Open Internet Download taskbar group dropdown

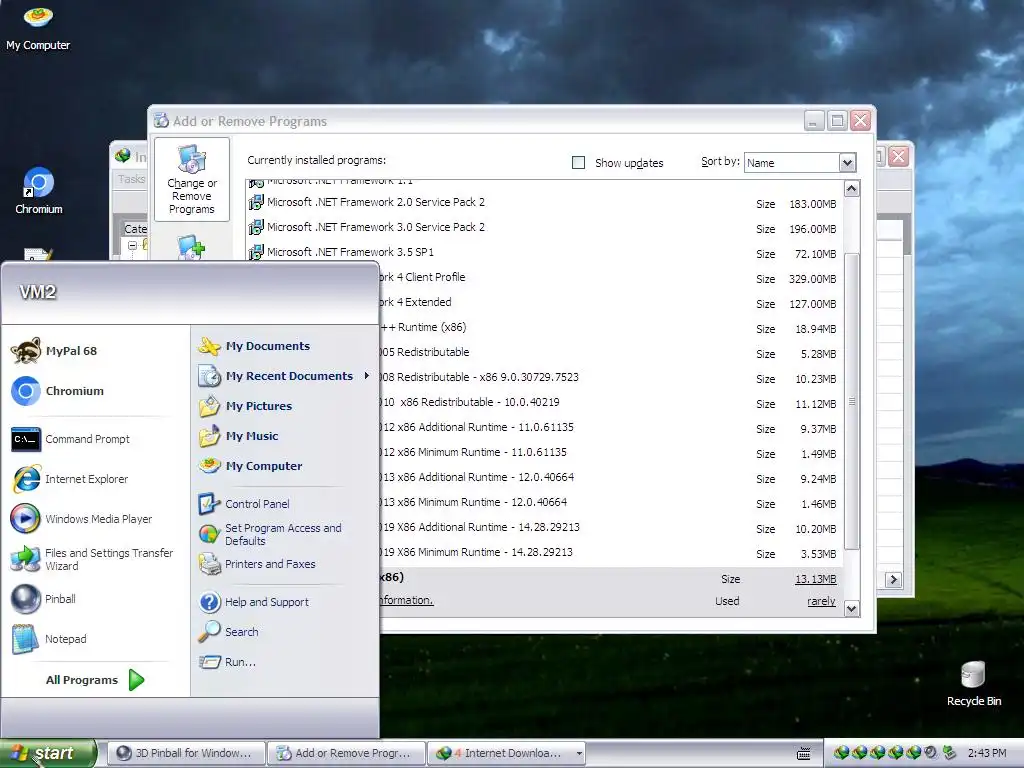pos(579,754)
